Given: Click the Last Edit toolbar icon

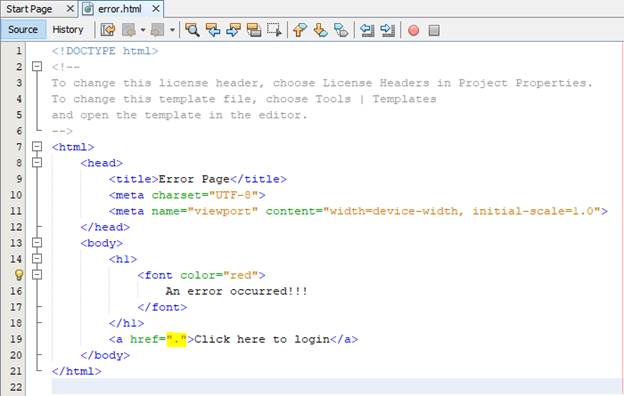Looking at the screenshot, I should point(108,30).
